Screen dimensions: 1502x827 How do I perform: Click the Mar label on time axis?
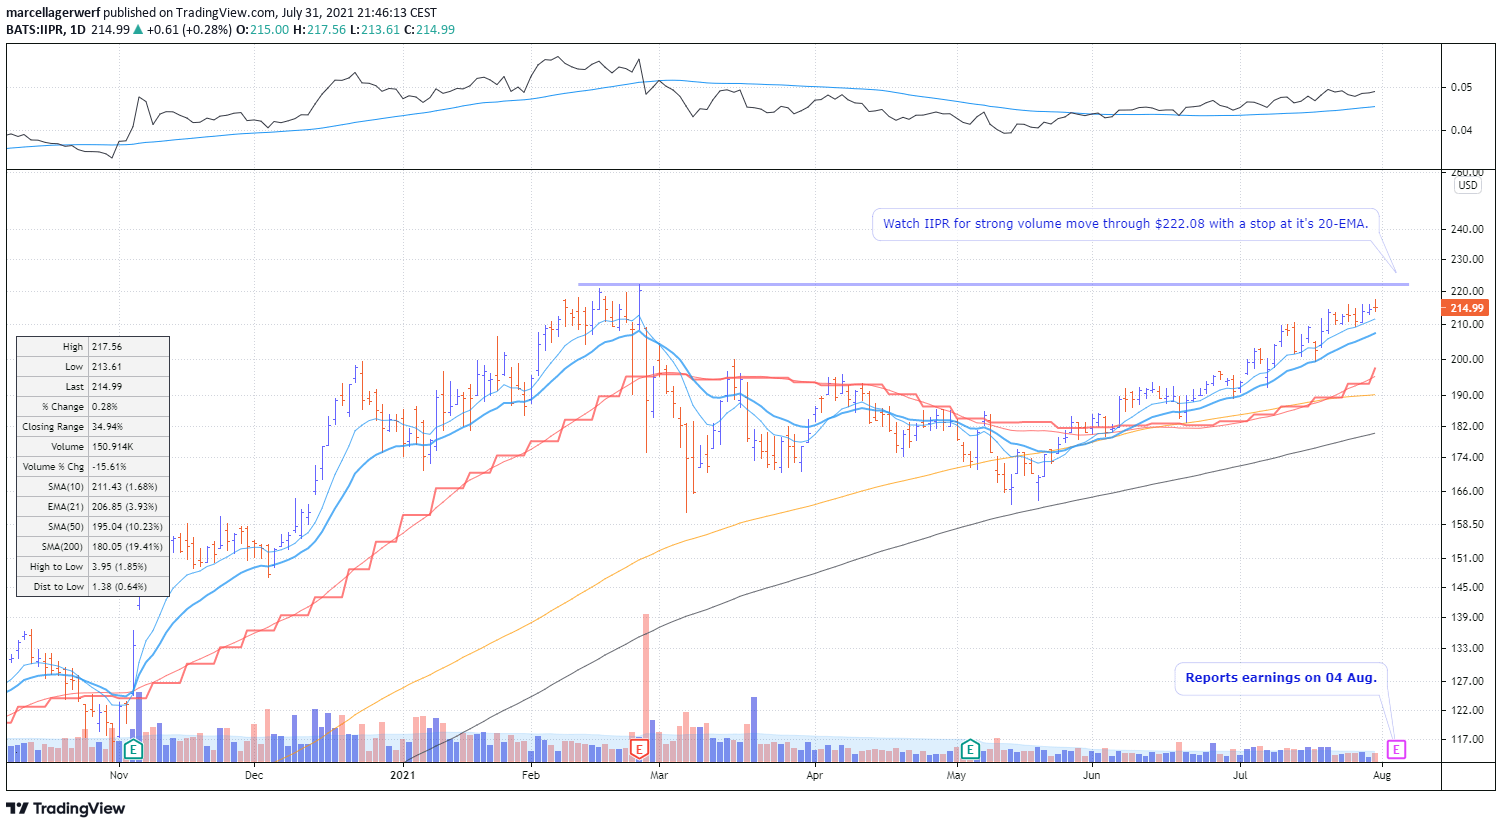click(659, 775)
